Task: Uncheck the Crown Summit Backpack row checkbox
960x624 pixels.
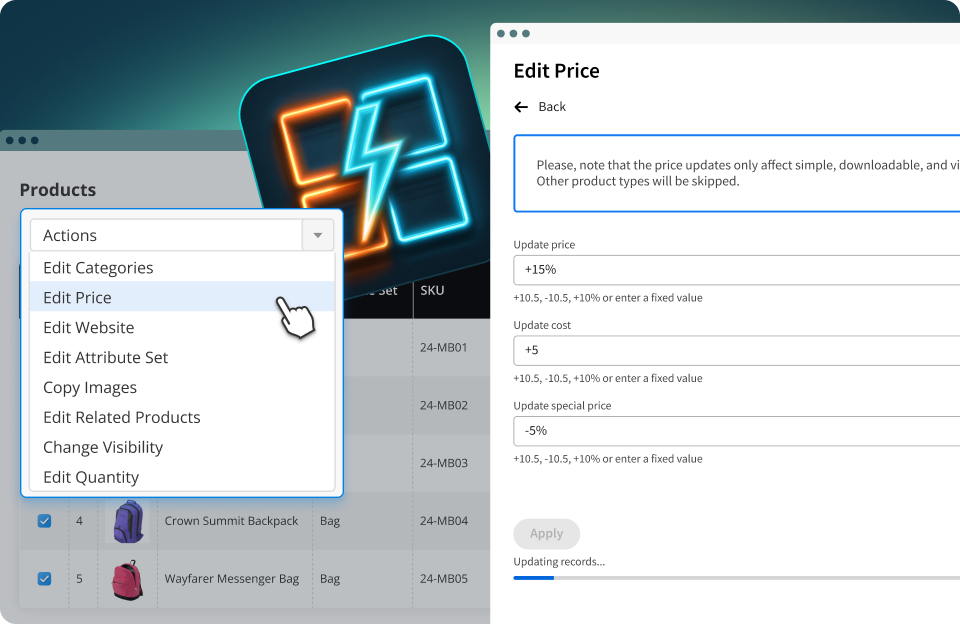Action: pos(44,521)
